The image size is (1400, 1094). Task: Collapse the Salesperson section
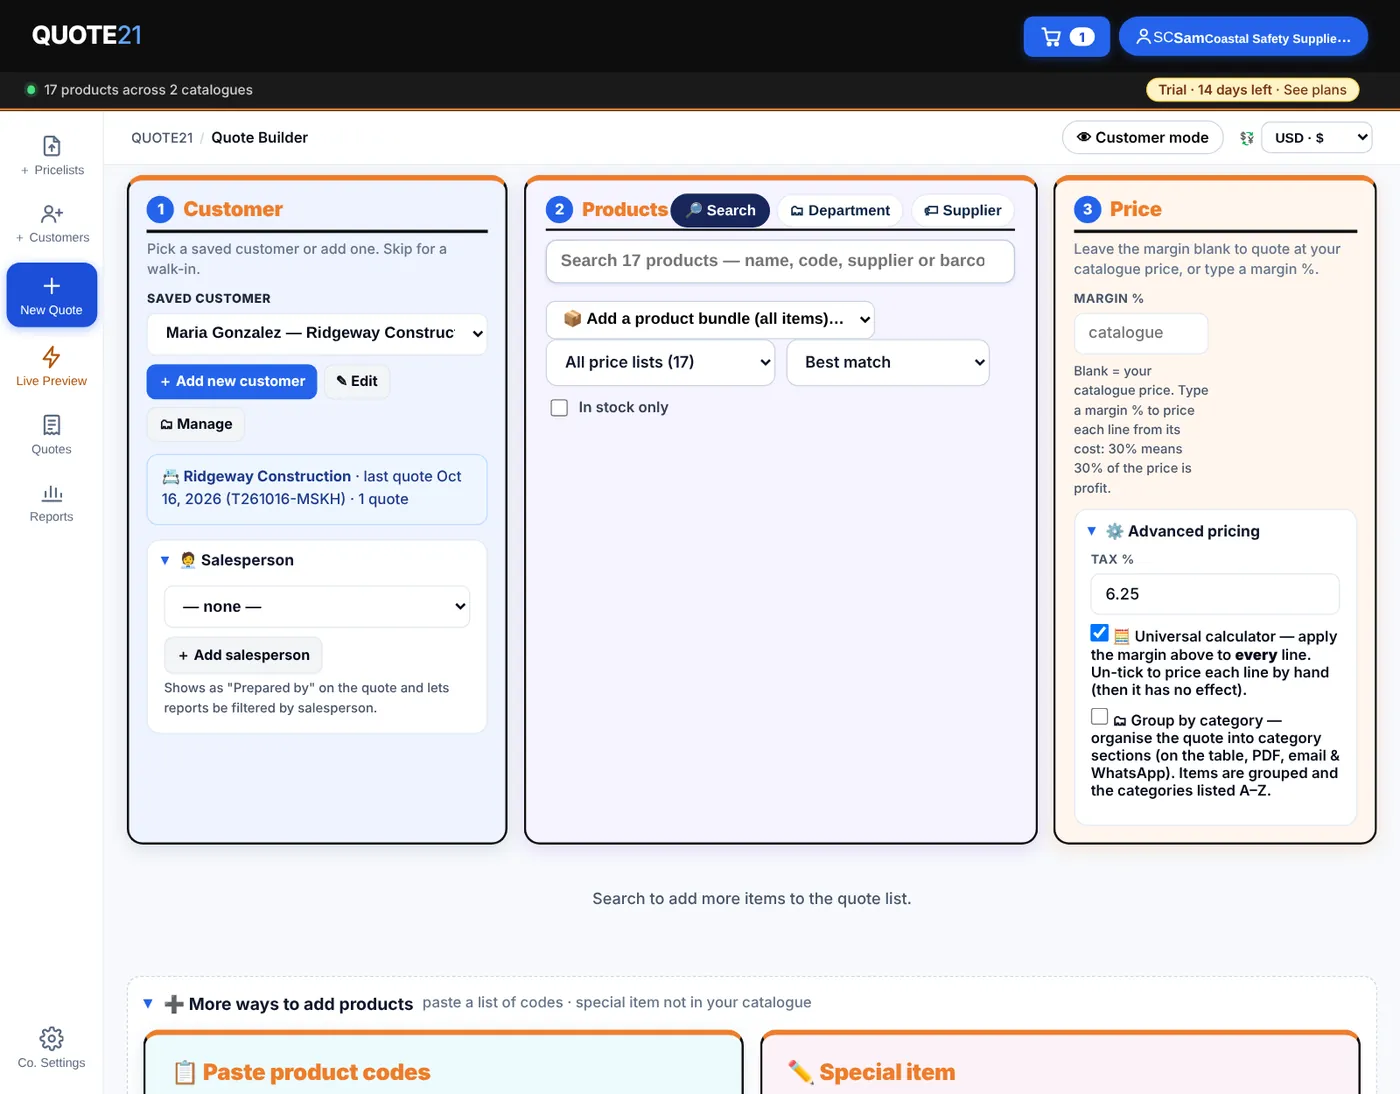[165, 561]
